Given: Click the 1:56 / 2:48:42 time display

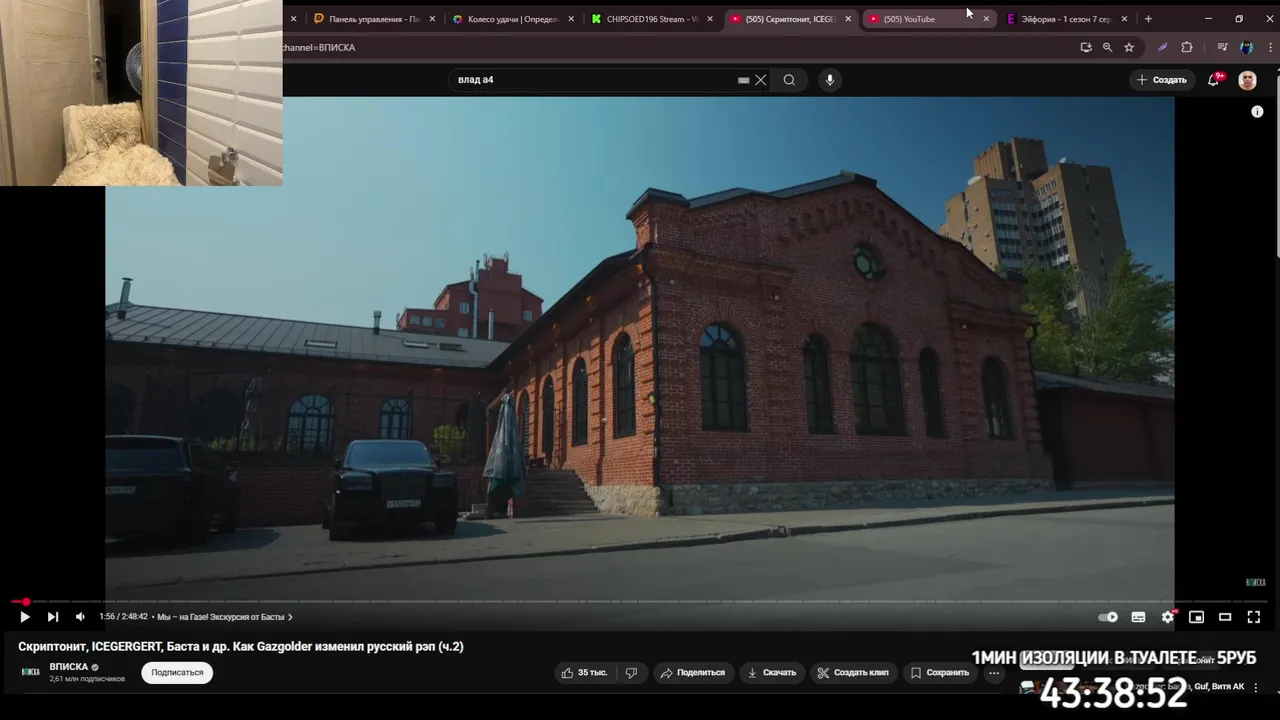Looking at the screenshot, I should coord(123,617).
